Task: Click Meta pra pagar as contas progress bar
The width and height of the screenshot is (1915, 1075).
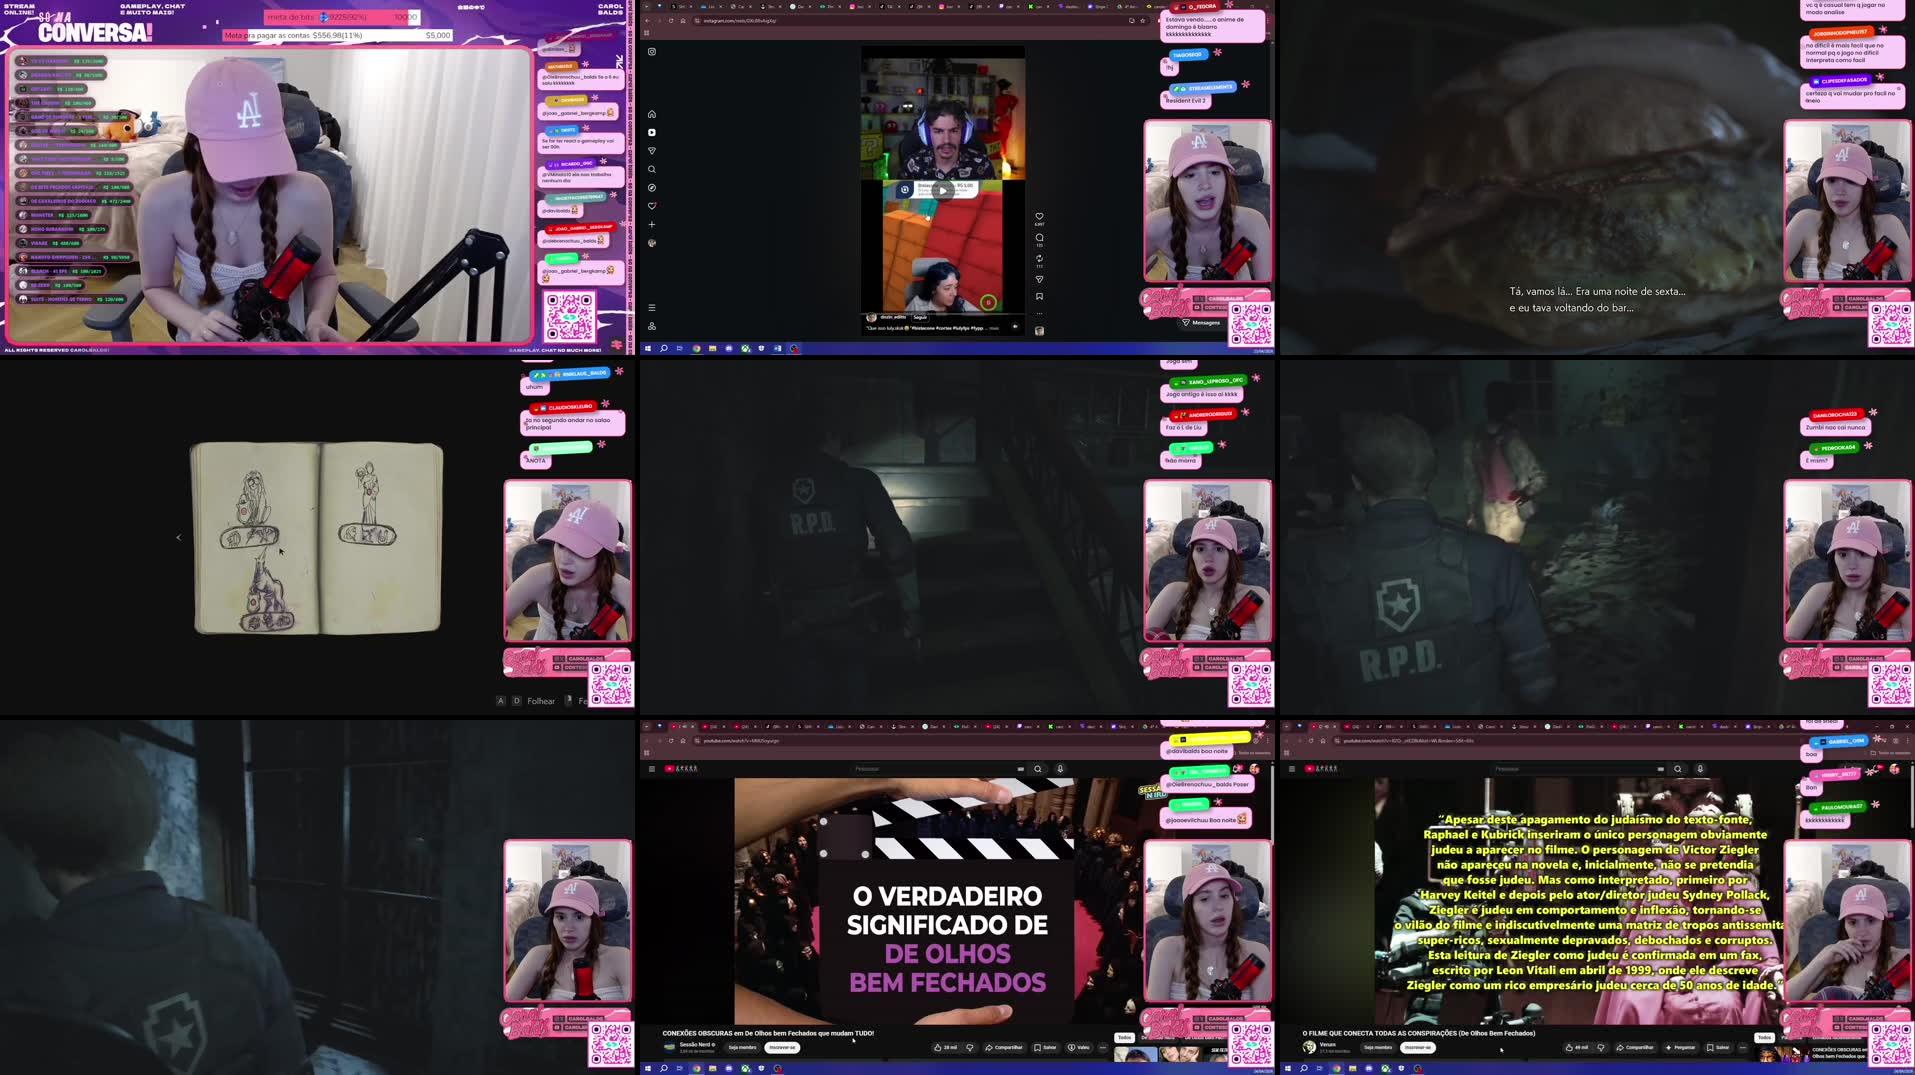Action: tap(338, 35)
